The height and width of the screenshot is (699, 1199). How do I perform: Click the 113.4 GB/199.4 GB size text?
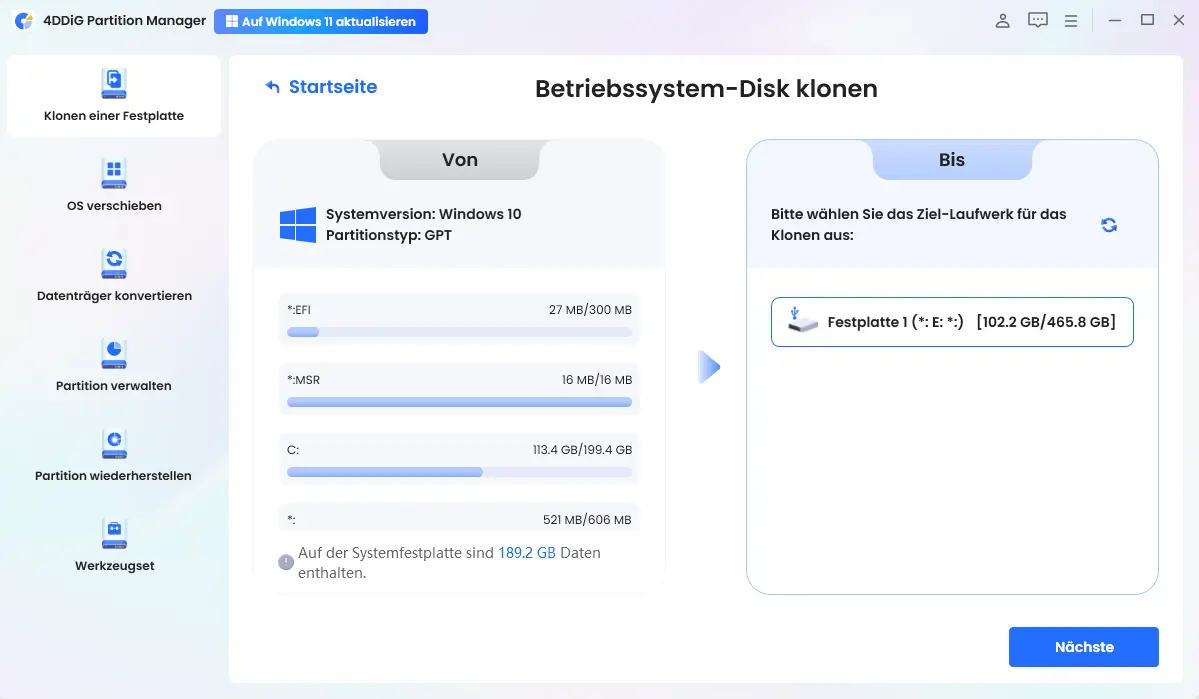583,450
